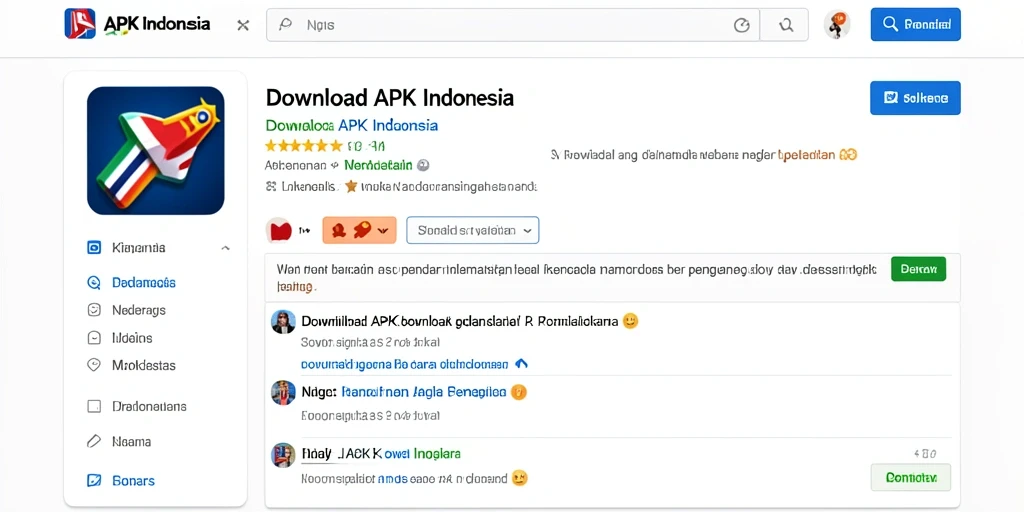The width and height of the screenshot is (1024, 512).
Task: Select Nederags in the sidebar
Action: pos(138,310)
